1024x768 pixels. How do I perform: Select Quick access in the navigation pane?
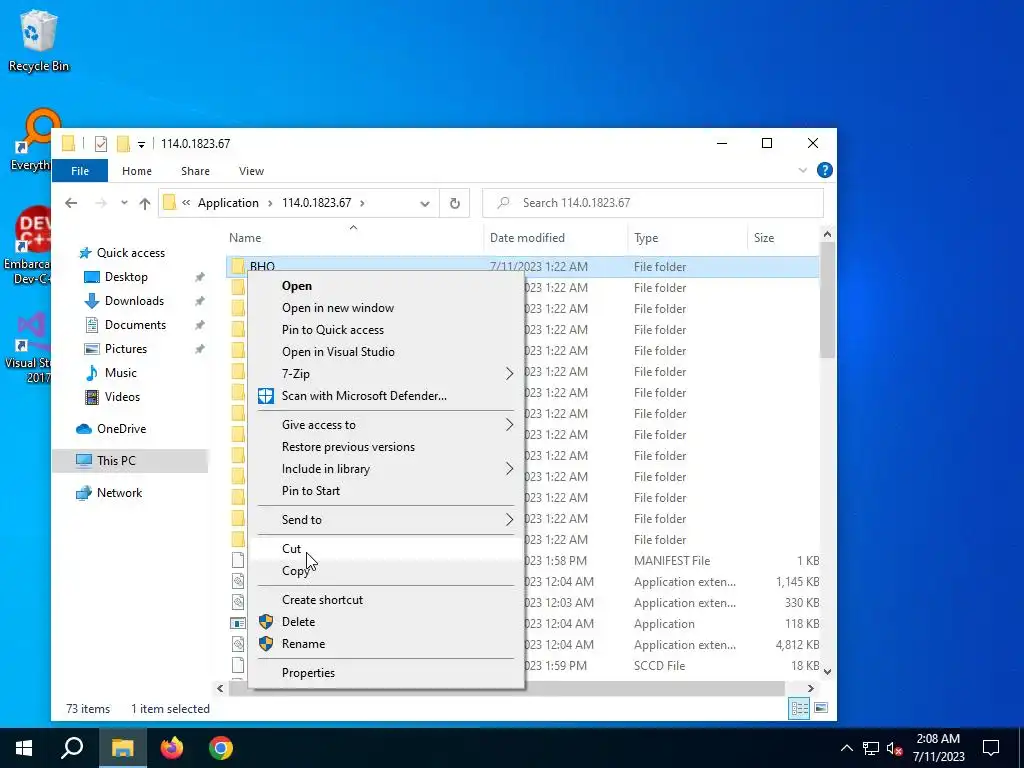(x=131, y=253)
